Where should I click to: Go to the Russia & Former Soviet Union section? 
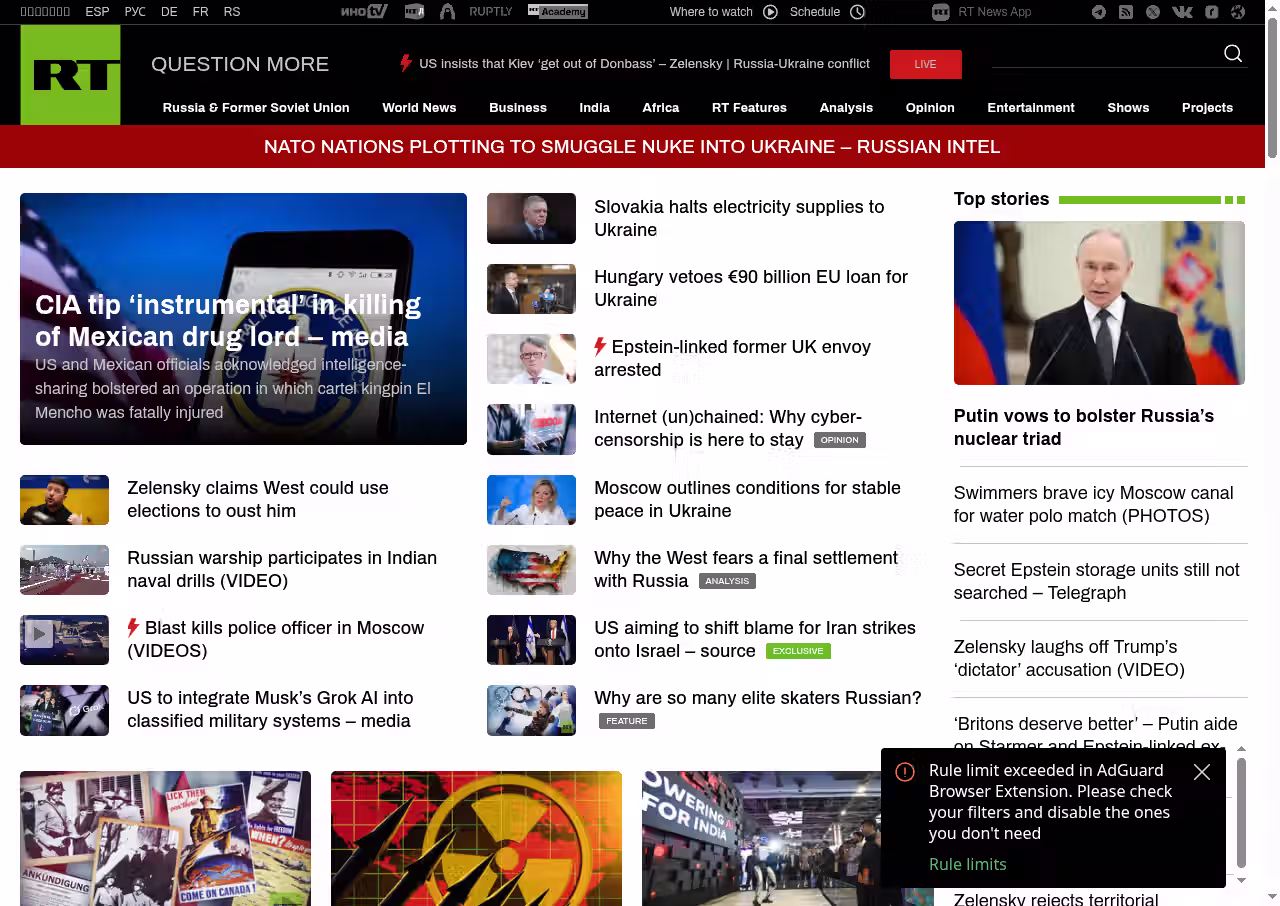click(x=256, y=108)
